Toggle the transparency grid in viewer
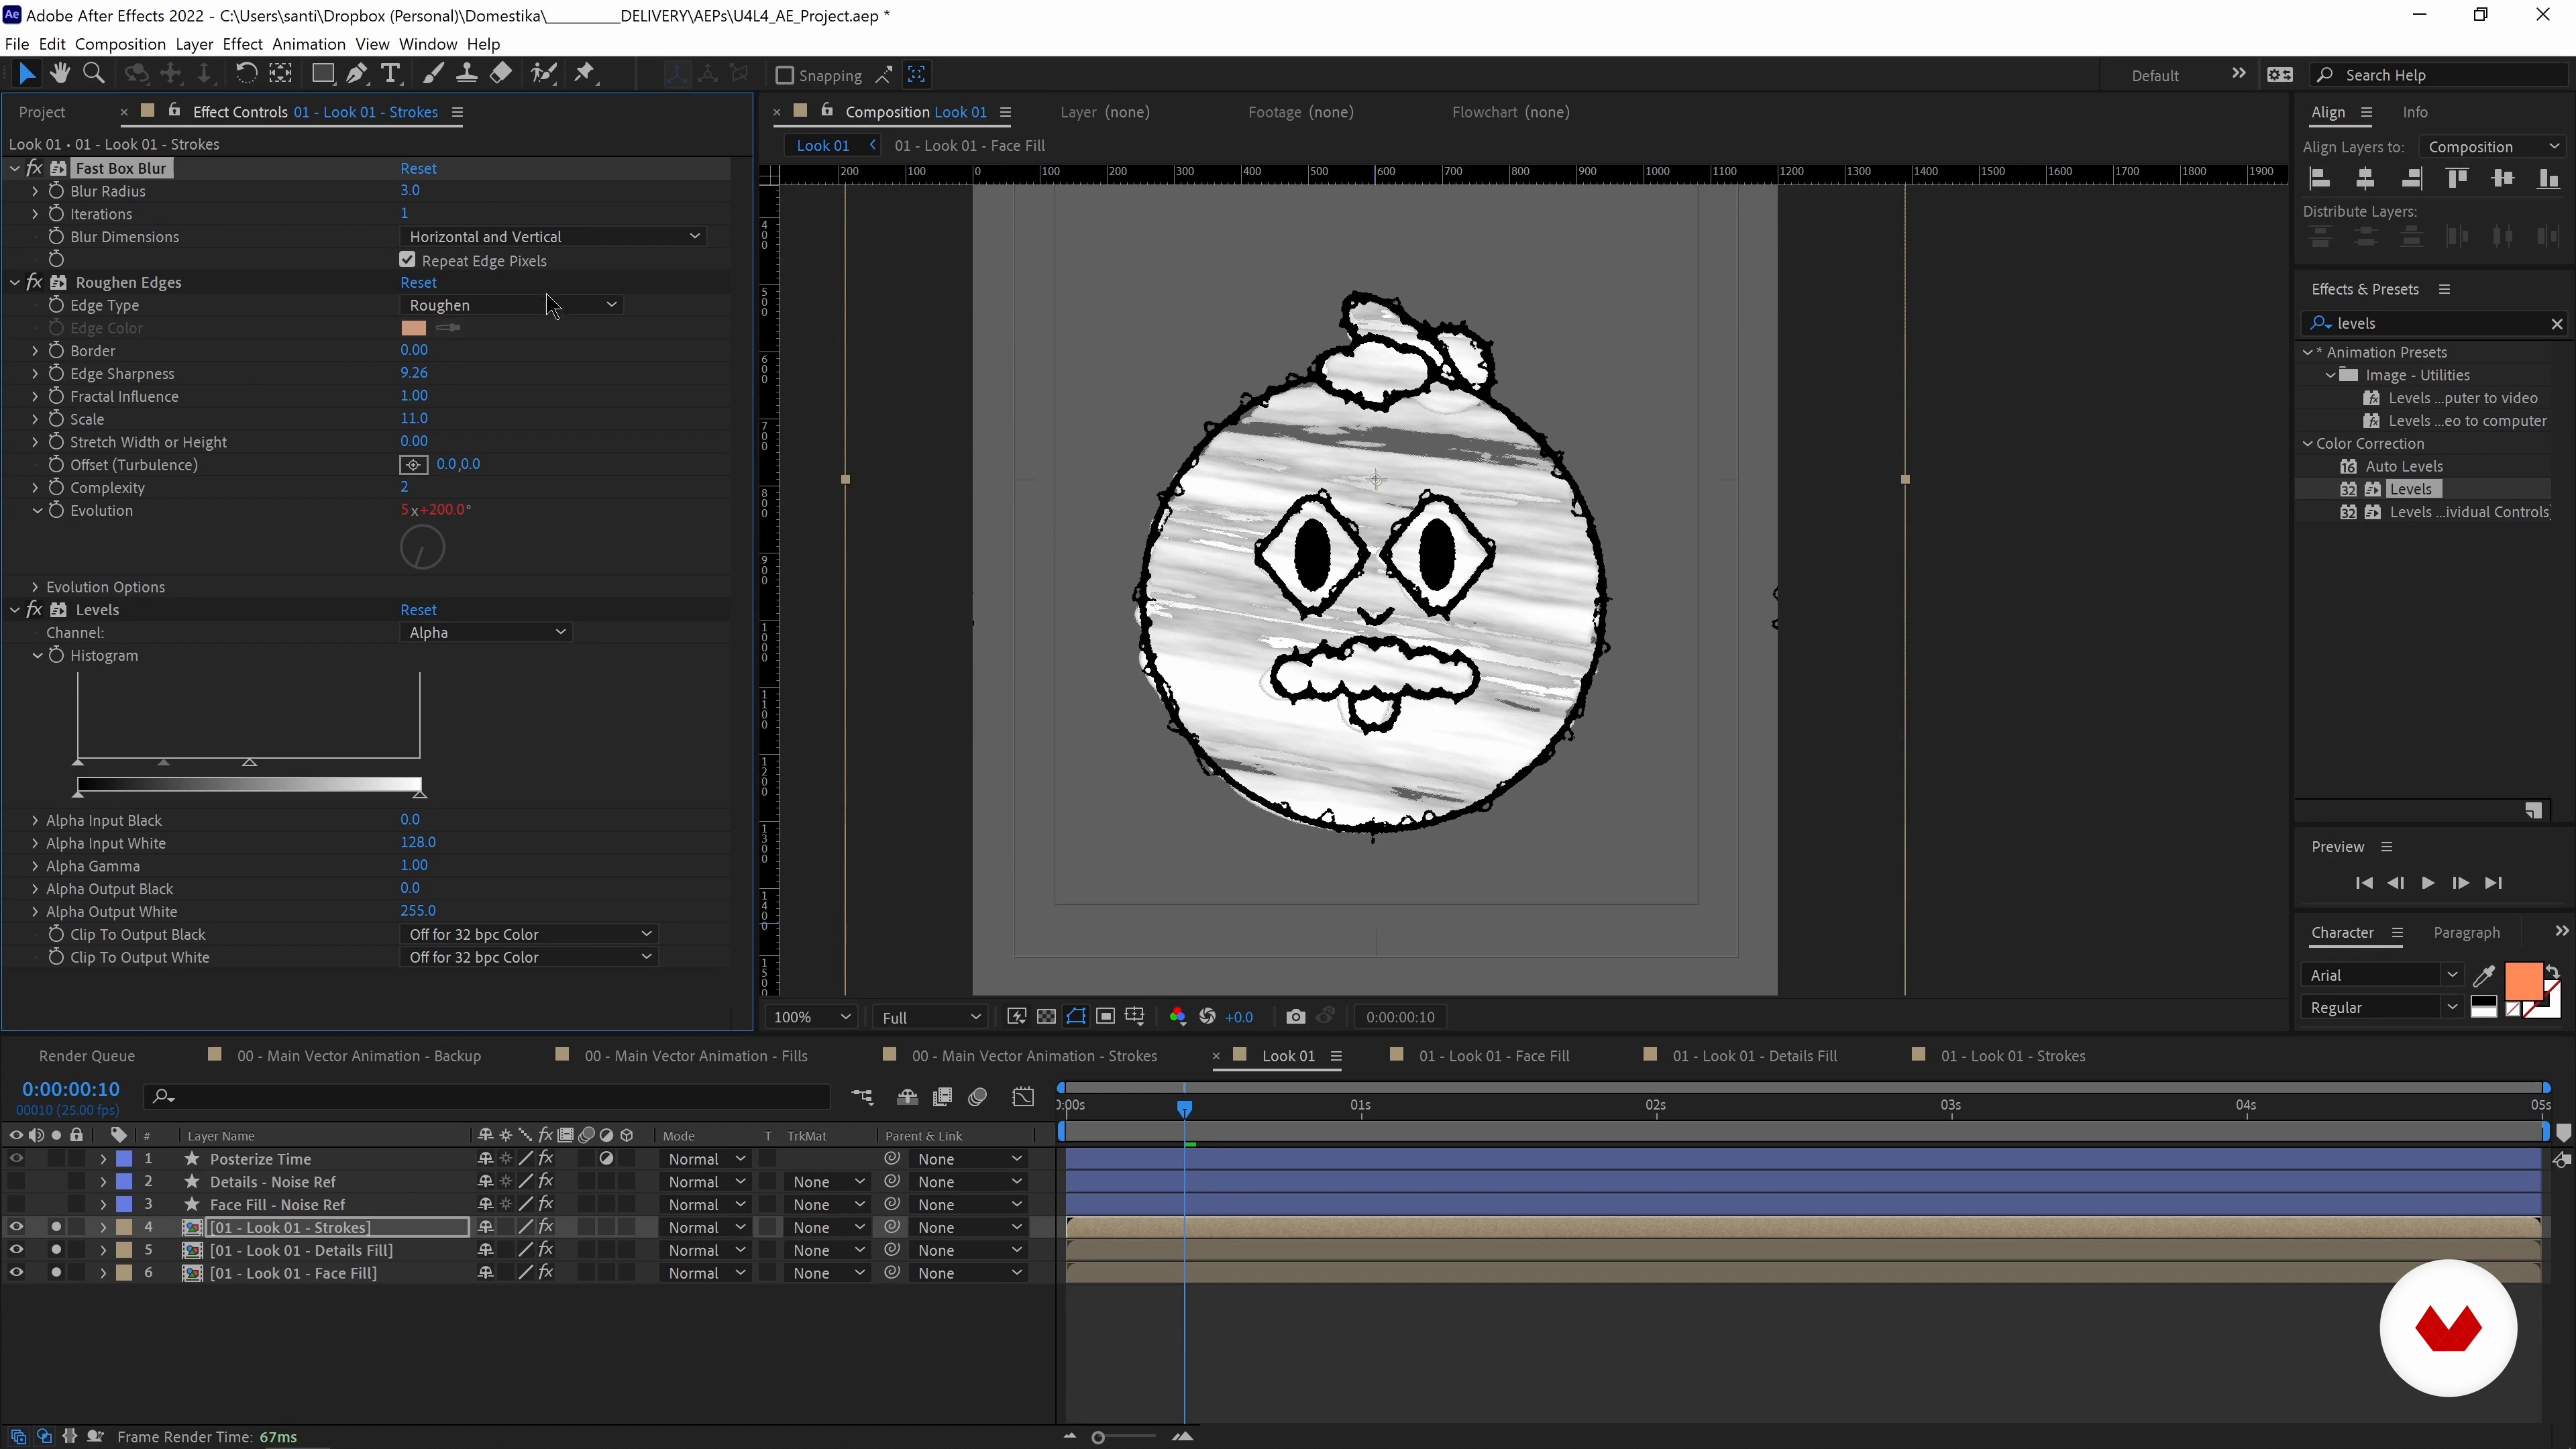 tap(1046, 1017)
